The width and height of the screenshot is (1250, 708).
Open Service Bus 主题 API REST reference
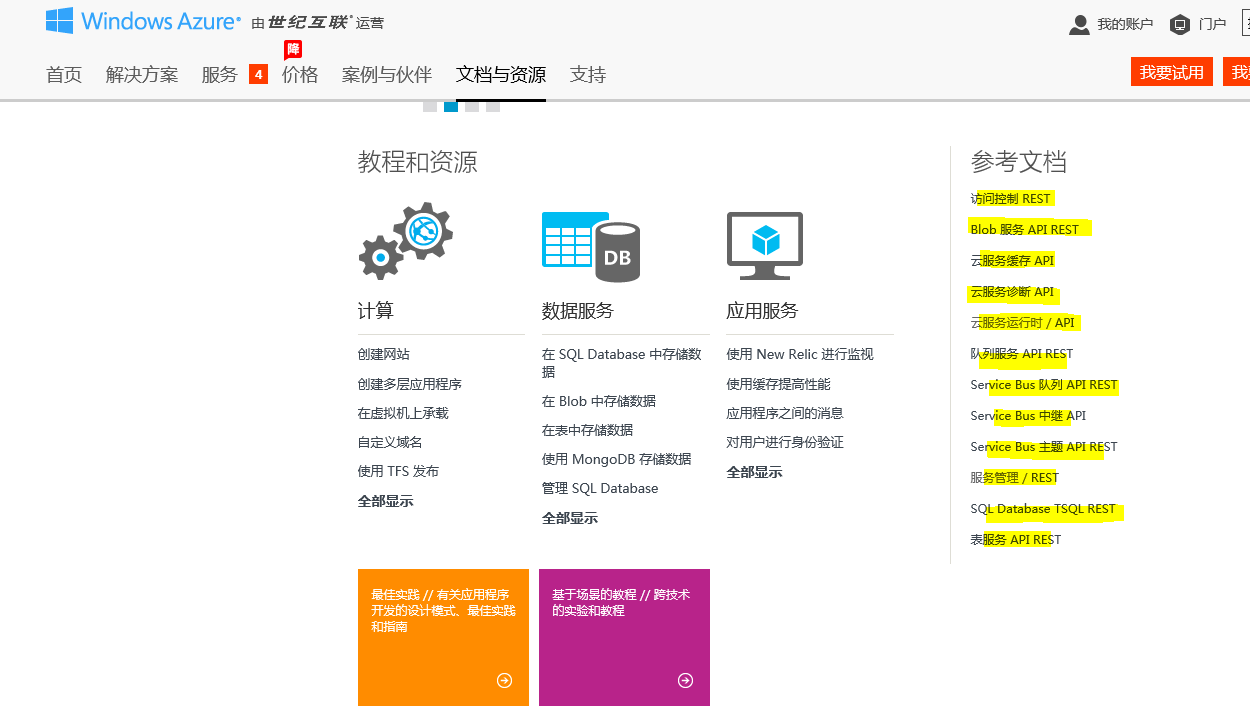[x=1044, y=446]
